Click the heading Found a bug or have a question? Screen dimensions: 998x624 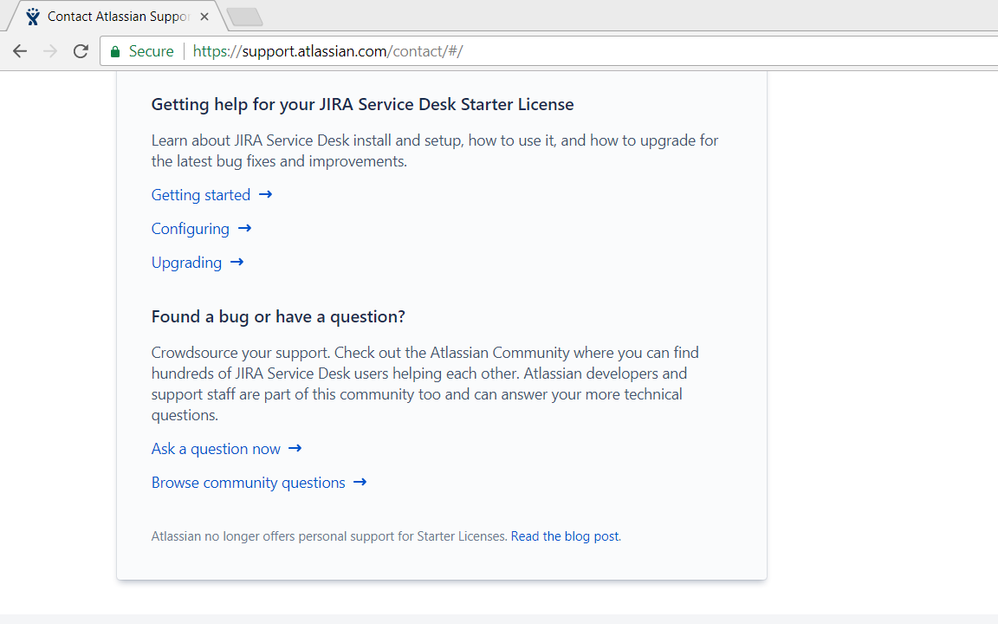[278, 316]
